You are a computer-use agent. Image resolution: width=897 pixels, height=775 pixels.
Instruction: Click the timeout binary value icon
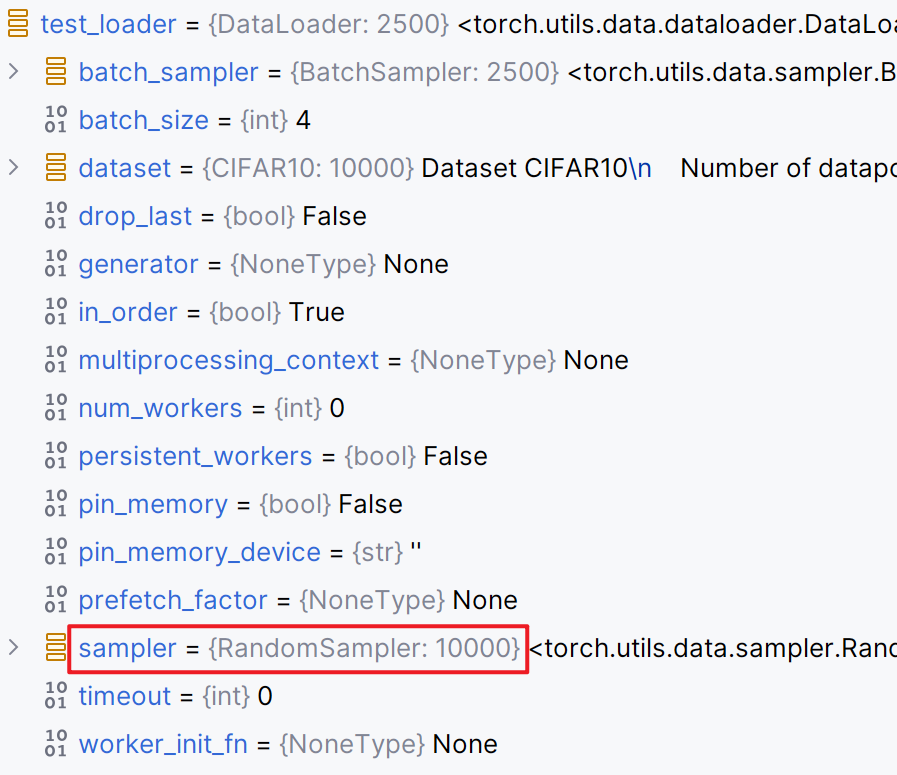(56, 695)
